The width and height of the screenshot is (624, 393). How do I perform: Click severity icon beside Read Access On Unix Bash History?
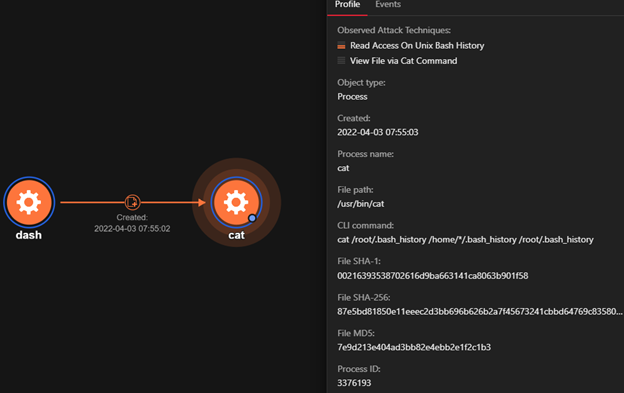(341, 46)
